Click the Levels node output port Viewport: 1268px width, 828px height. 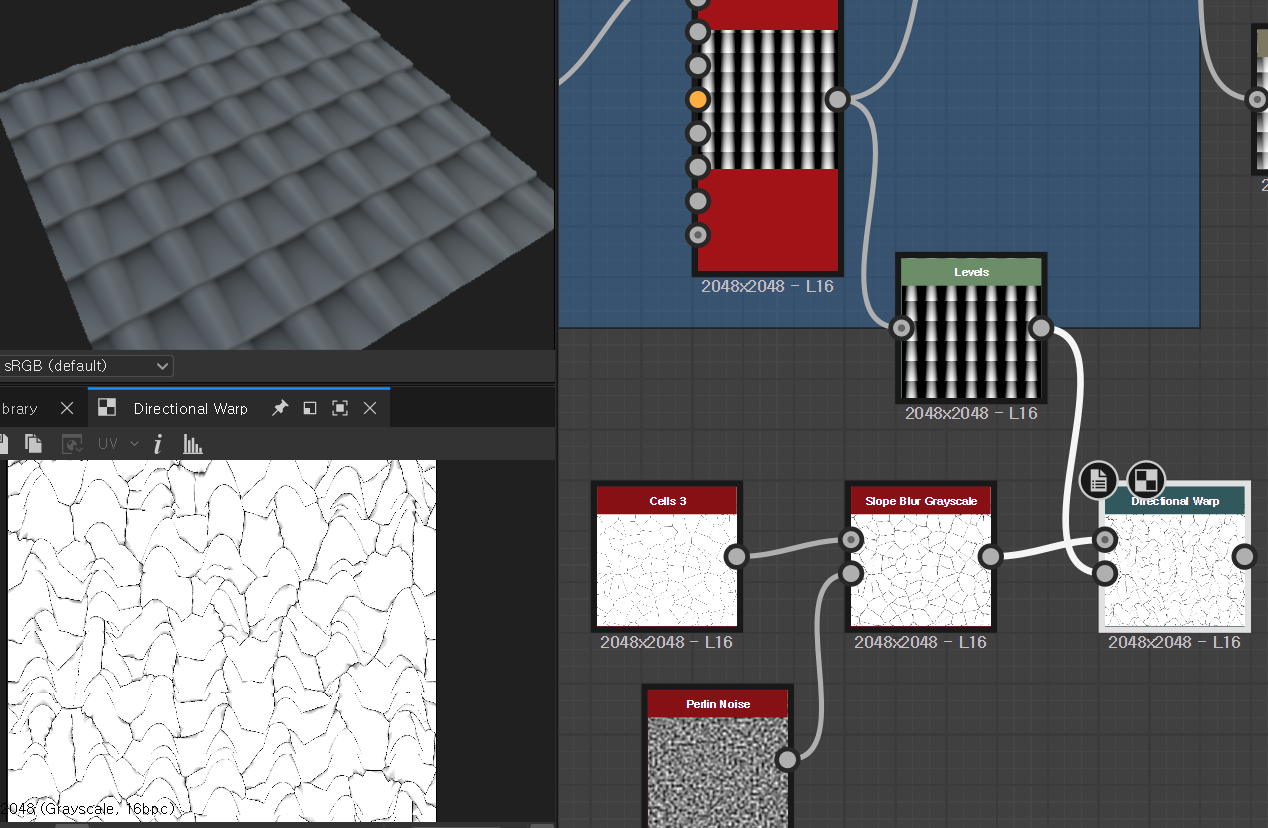click(1041, 328)
